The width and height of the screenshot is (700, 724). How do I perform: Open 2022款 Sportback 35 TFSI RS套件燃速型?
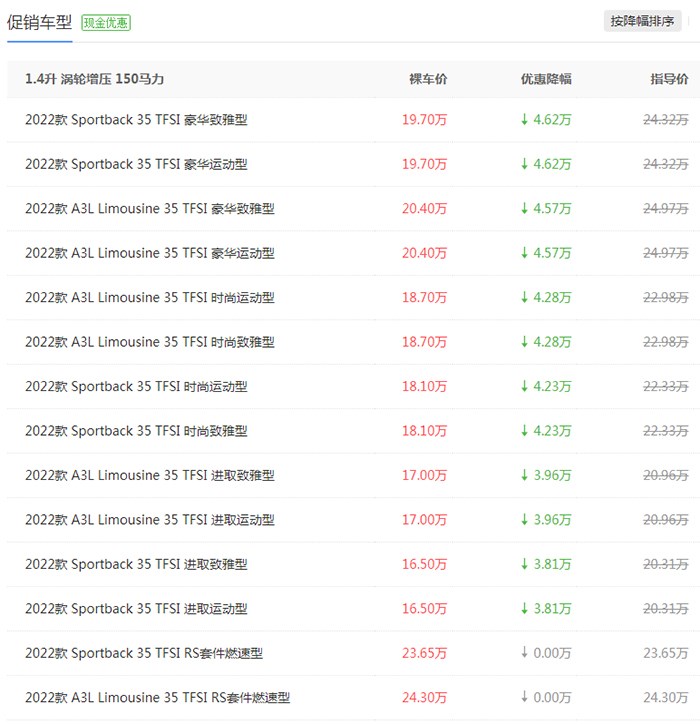144,653
